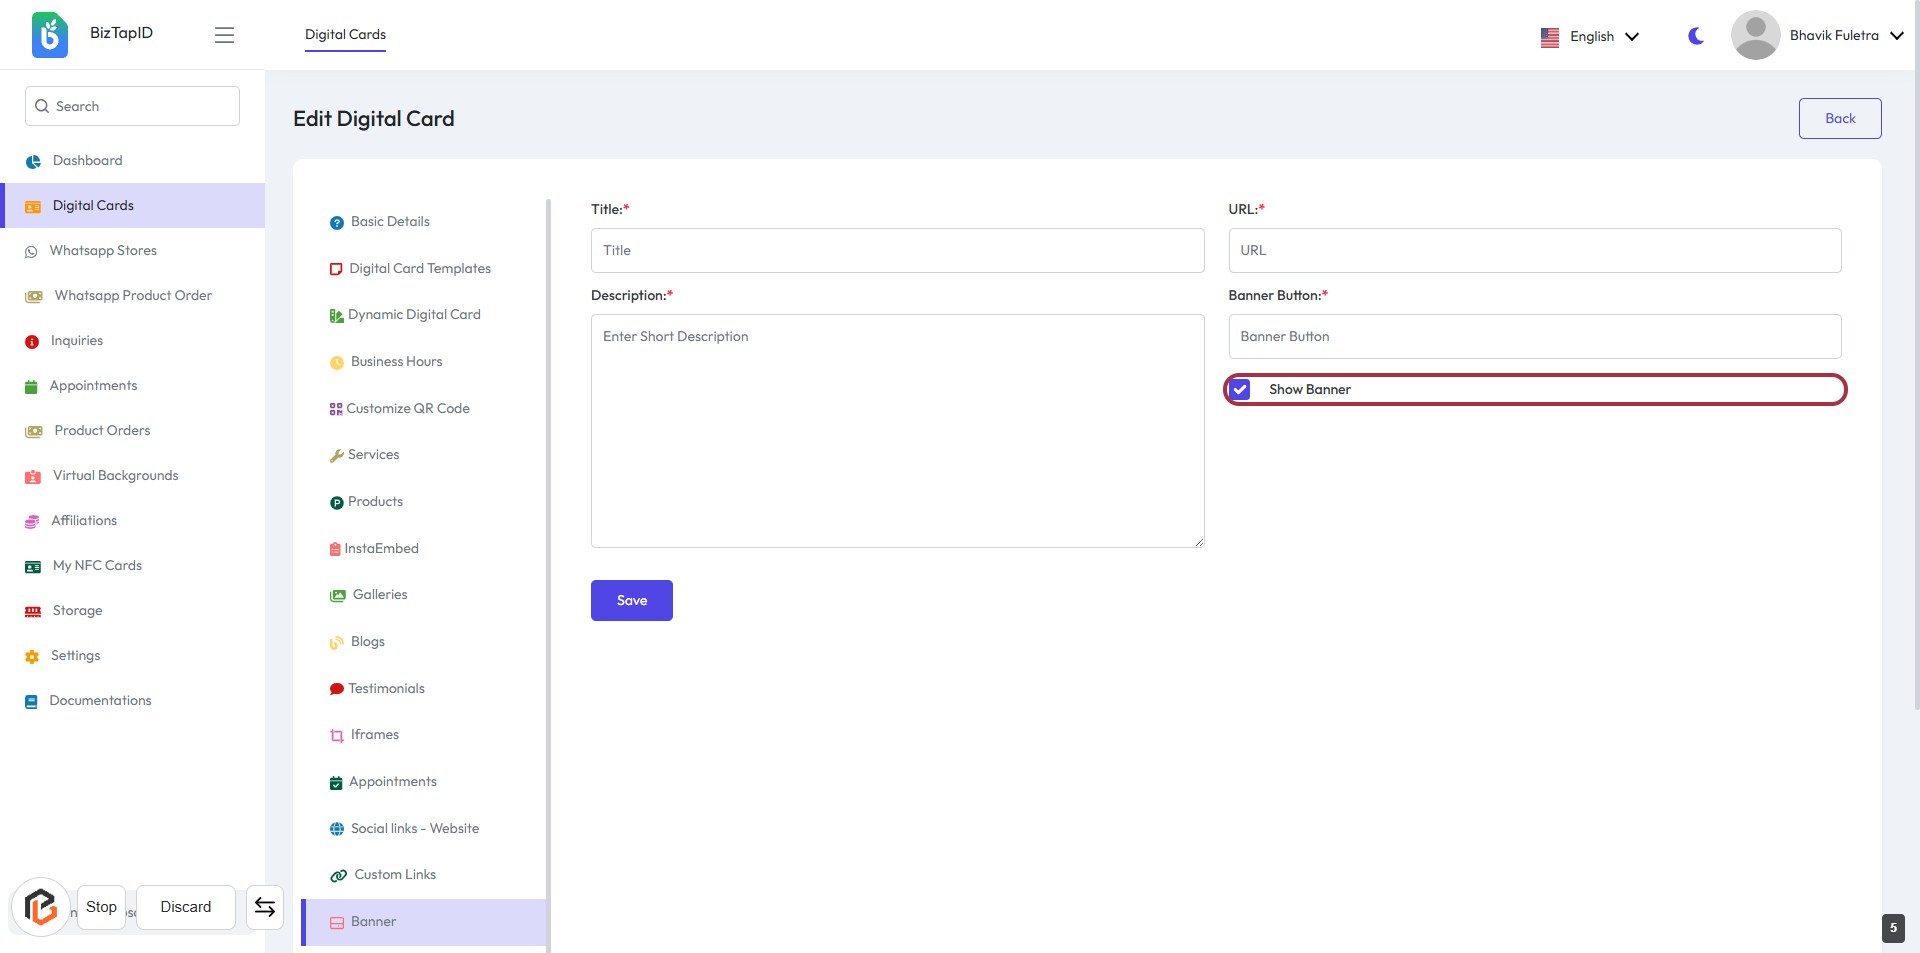Click into the Title input field
Image resolution: width=1920 pixels, height=953 pixels.
pos(897,251)
